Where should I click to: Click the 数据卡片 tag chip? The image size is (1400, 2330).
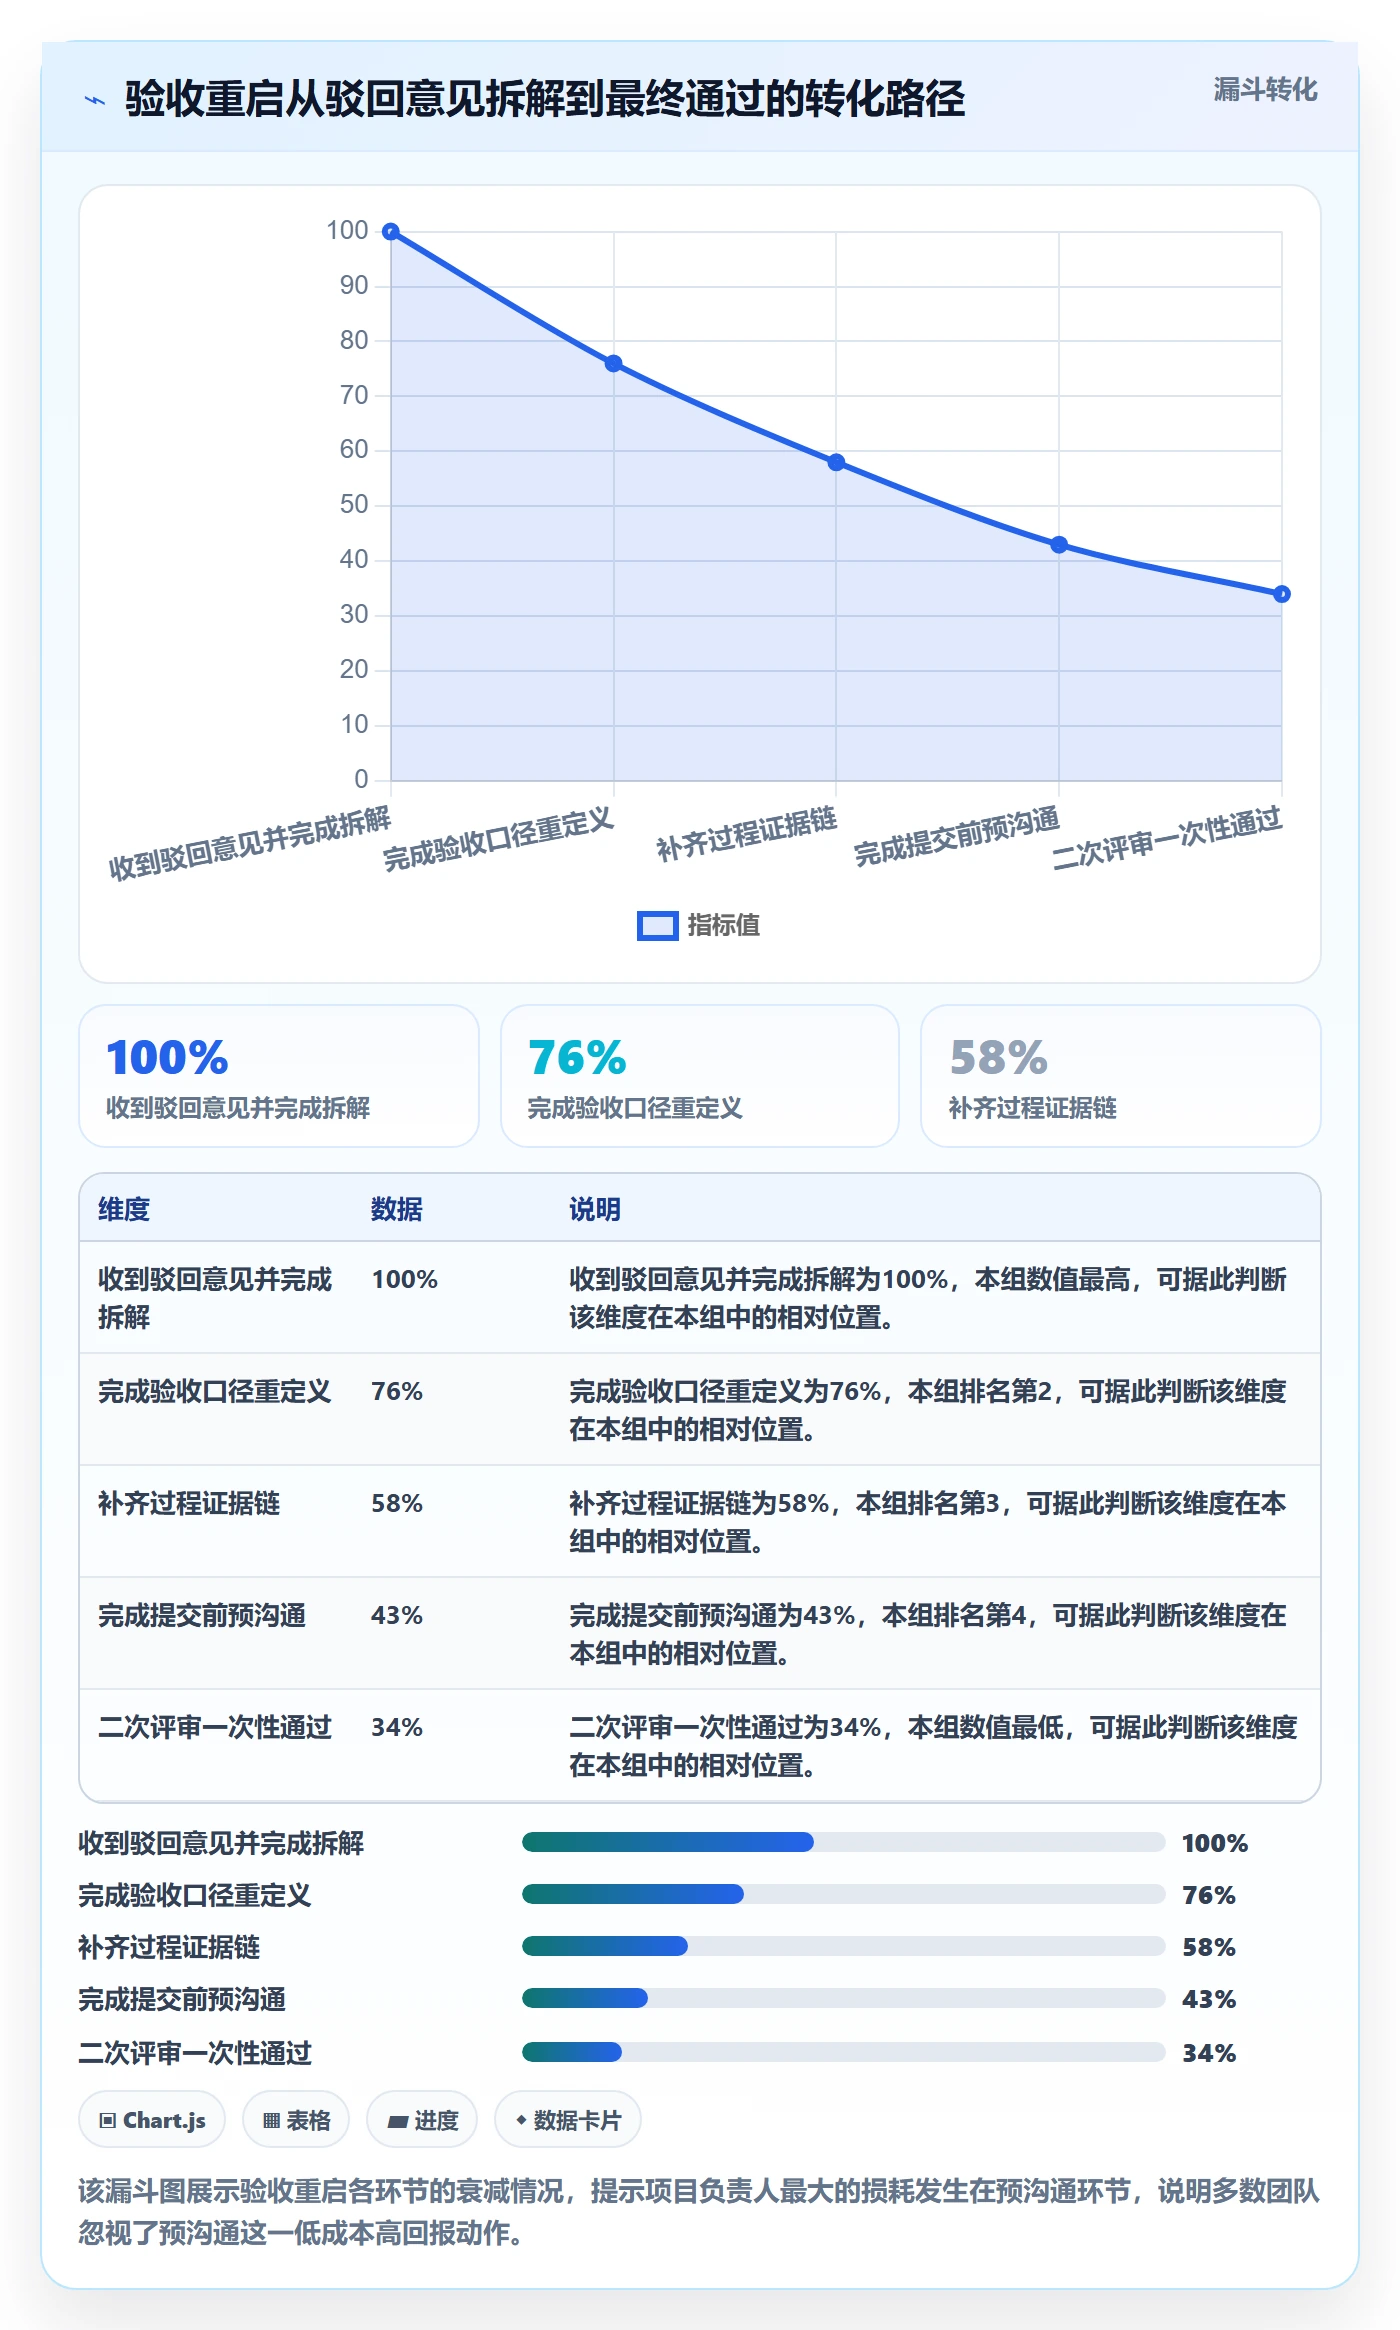[x=568, y=2119]
